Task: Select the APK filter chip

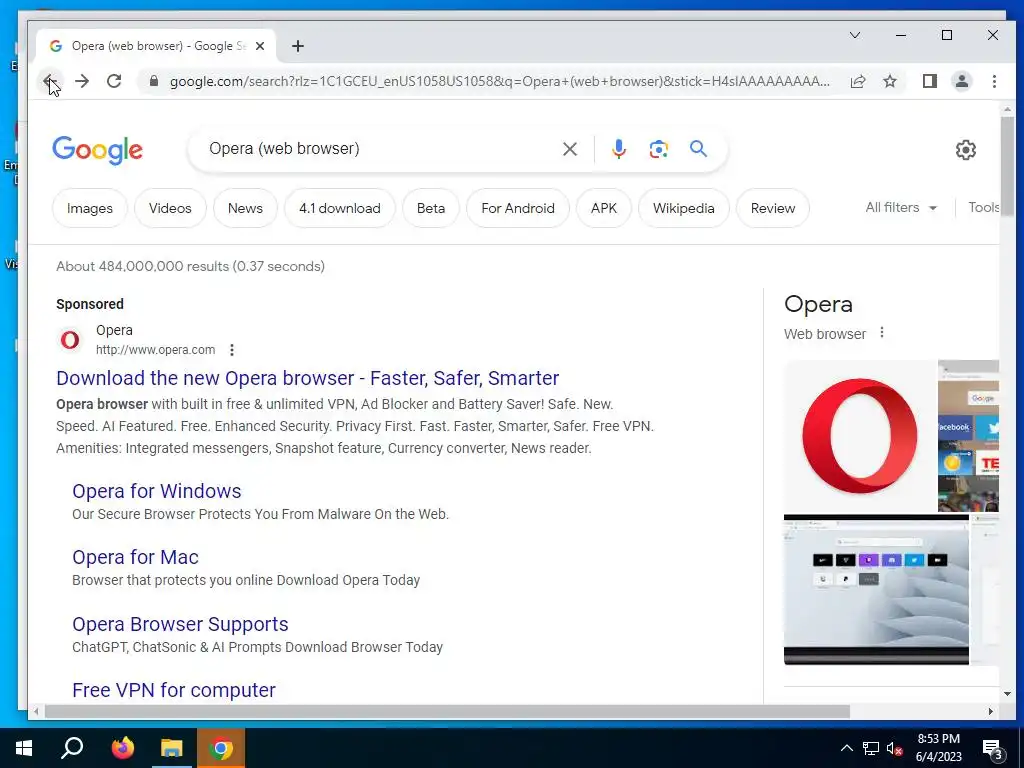Action: click(x=604, y=208)
